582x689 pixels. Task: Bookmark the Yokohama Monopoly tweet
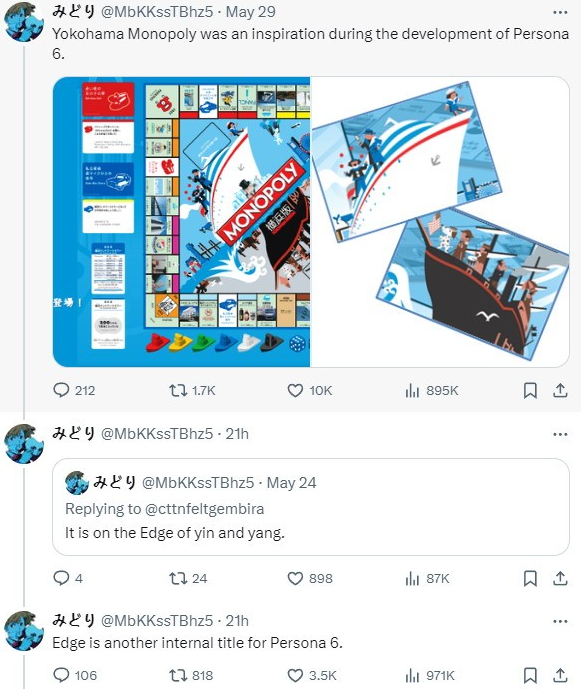pos(530,390)
